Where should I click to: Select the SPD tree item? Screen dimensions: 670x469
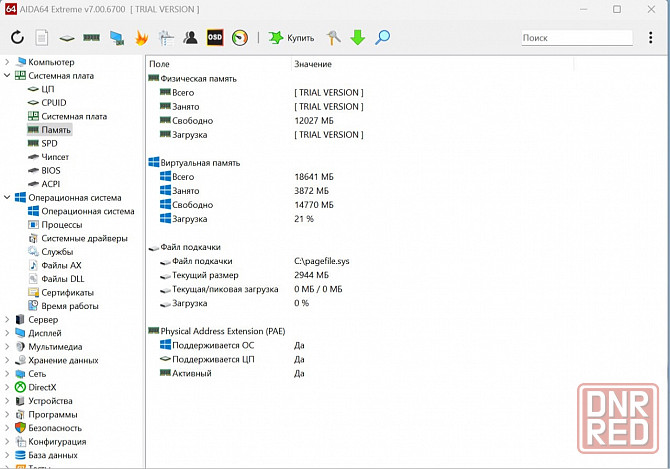point(49,144)
